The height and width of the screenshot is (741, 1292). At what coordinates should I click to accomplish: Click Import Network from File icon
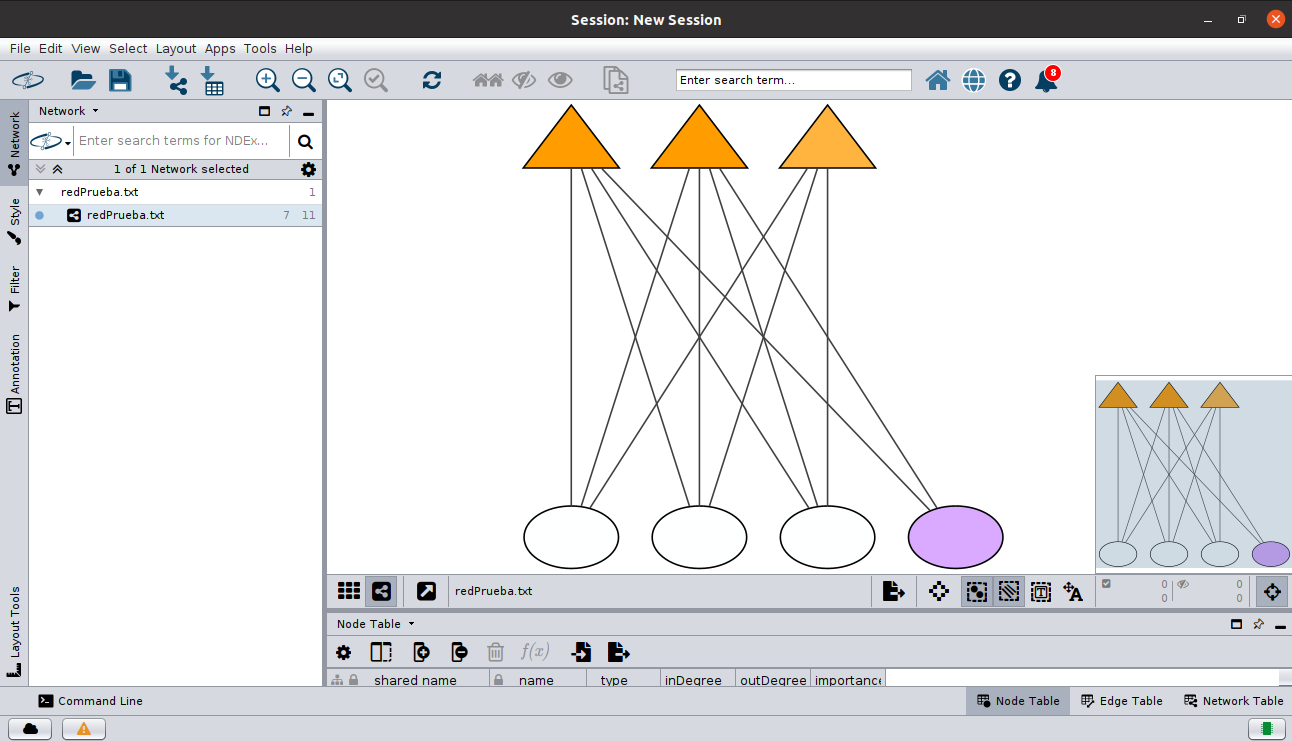pos(176,81)
